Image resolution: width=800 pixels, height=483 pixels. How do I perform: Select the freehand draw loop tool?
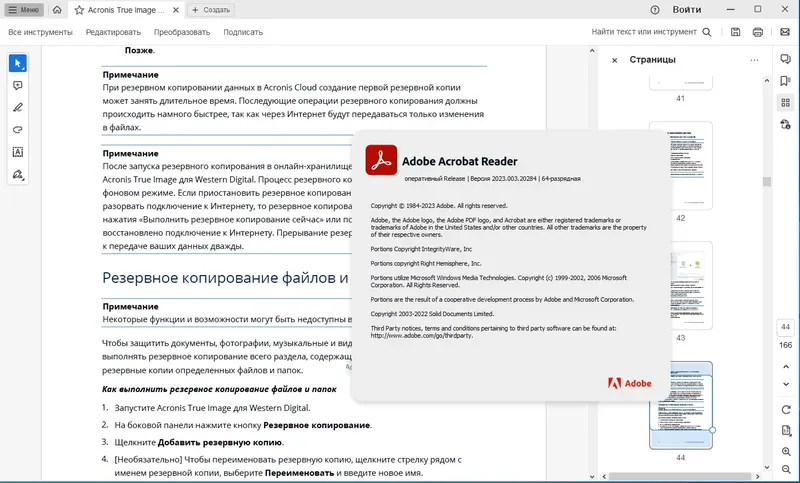(x=18, y=130)
